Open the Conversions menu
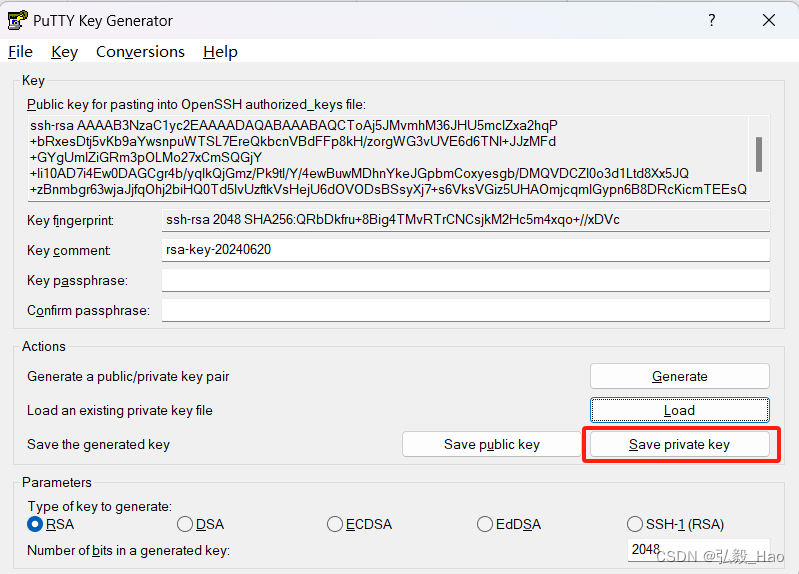799x574 pixels. point(140,52)
